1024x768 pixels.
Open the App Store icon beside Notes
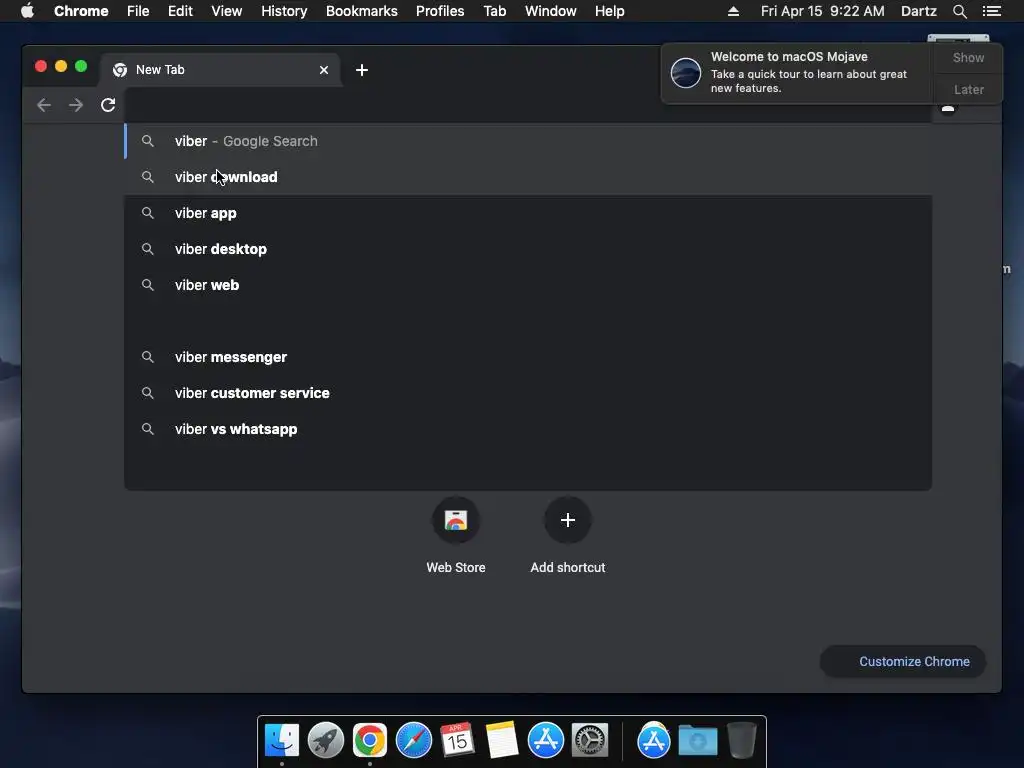click(x=545, y=741)
